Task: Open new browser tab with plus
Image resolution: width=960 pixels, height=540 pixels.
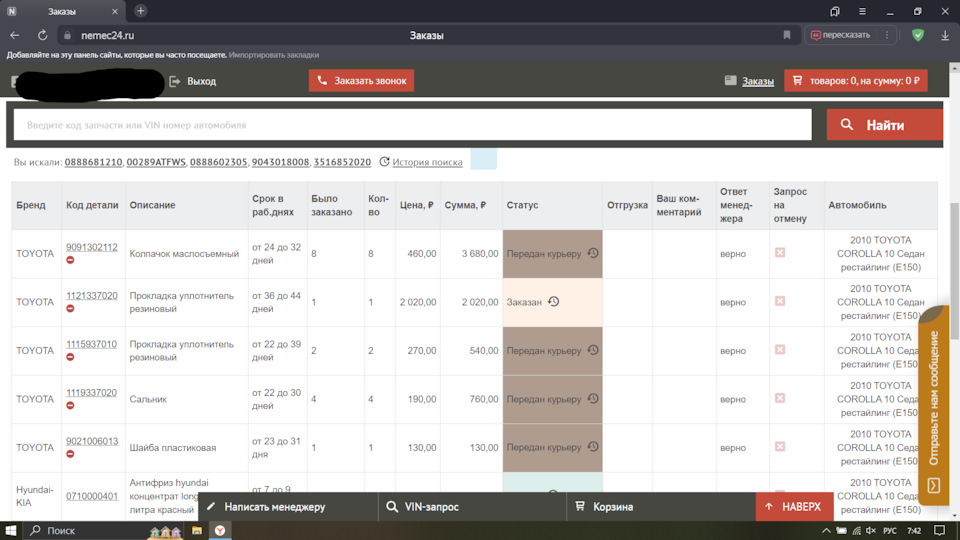Action: 140,11
